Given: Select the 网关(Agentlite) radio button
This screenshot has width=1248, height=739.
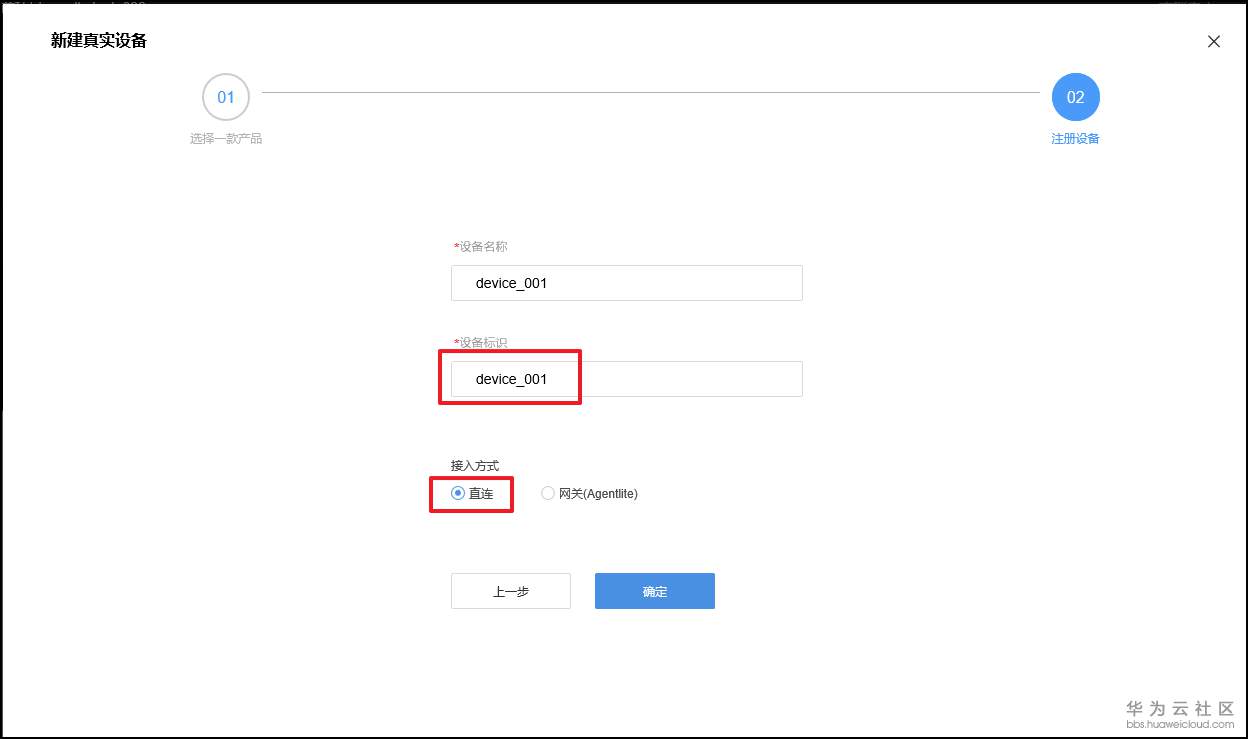Looking at the screenshot, I should 548,493.
